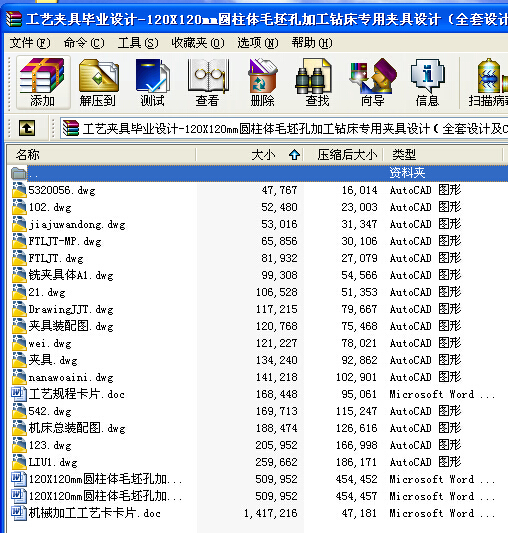Click size value 259,662
508x533 pixels.
point(276,462)
